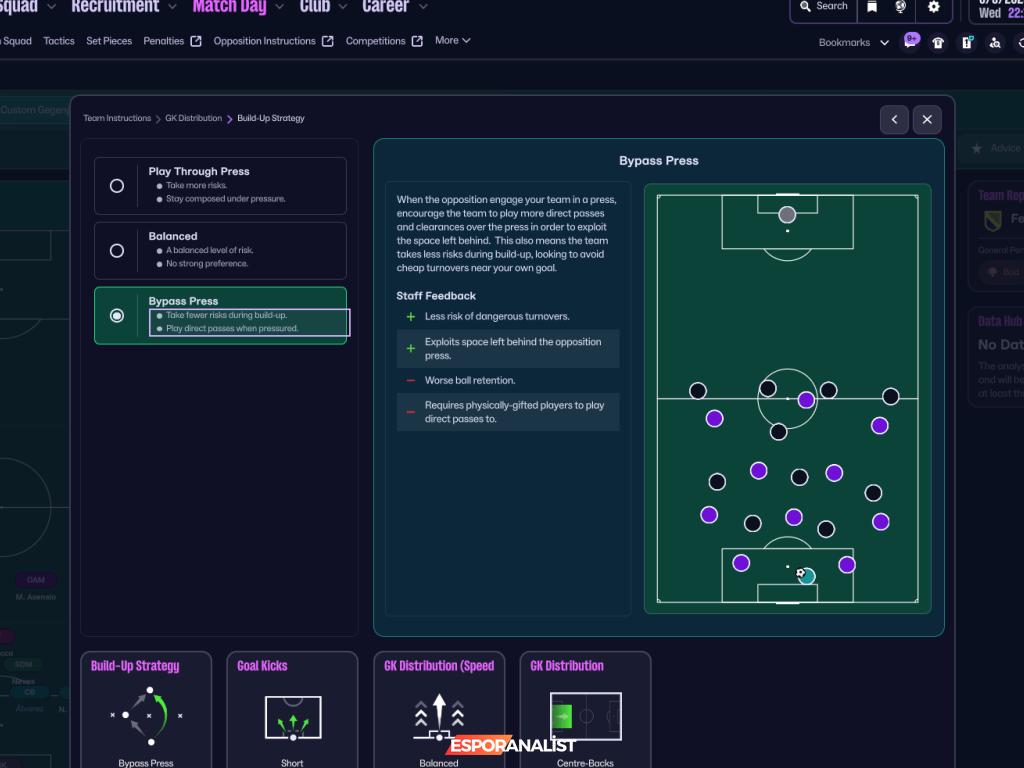Click the settings gear icon
The height and width of the screenshot is (768, 1024).
coord(934,8)
